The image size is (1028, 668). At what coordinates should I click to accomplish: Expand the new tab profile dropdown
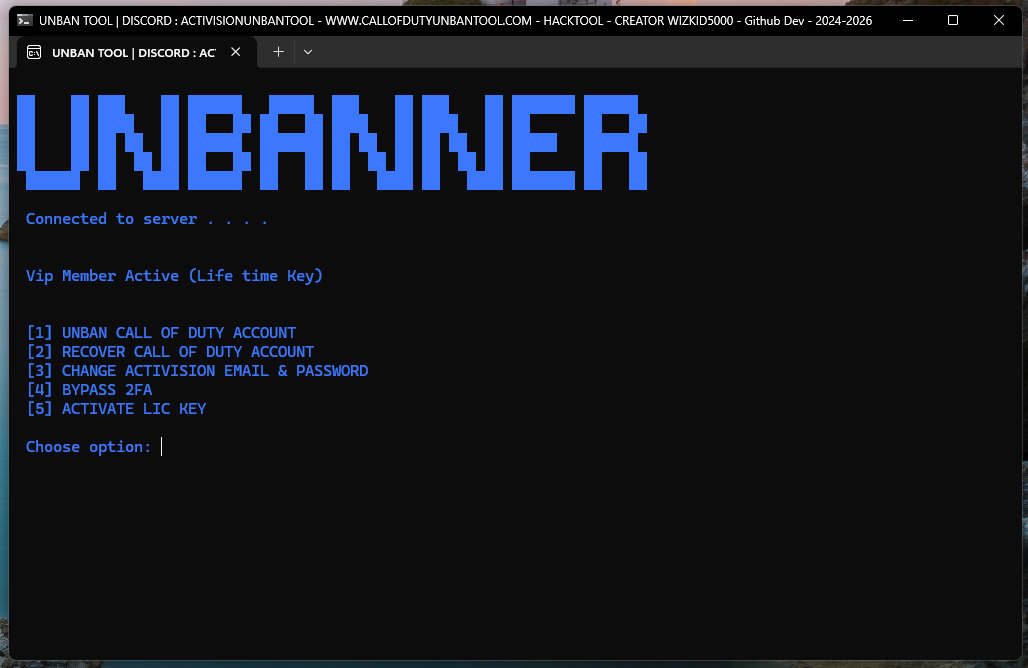tap(307, 52)
